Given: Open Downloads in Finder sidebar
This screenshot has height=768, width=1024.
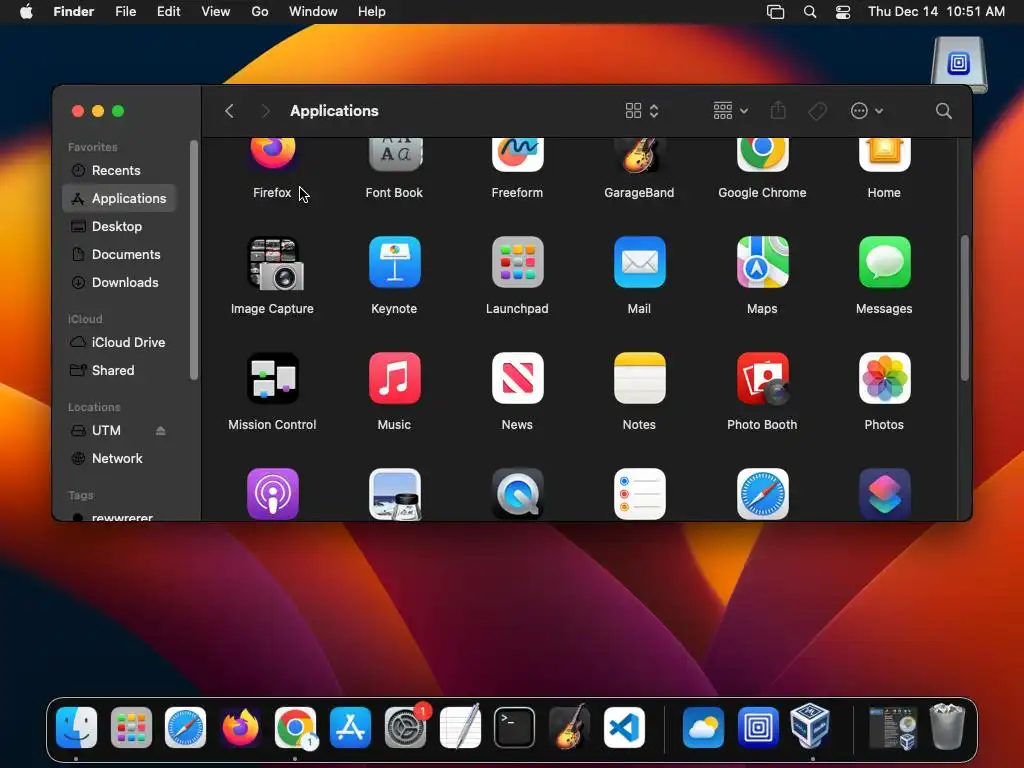Looking at the screenshot, I should tap(119, 283).
